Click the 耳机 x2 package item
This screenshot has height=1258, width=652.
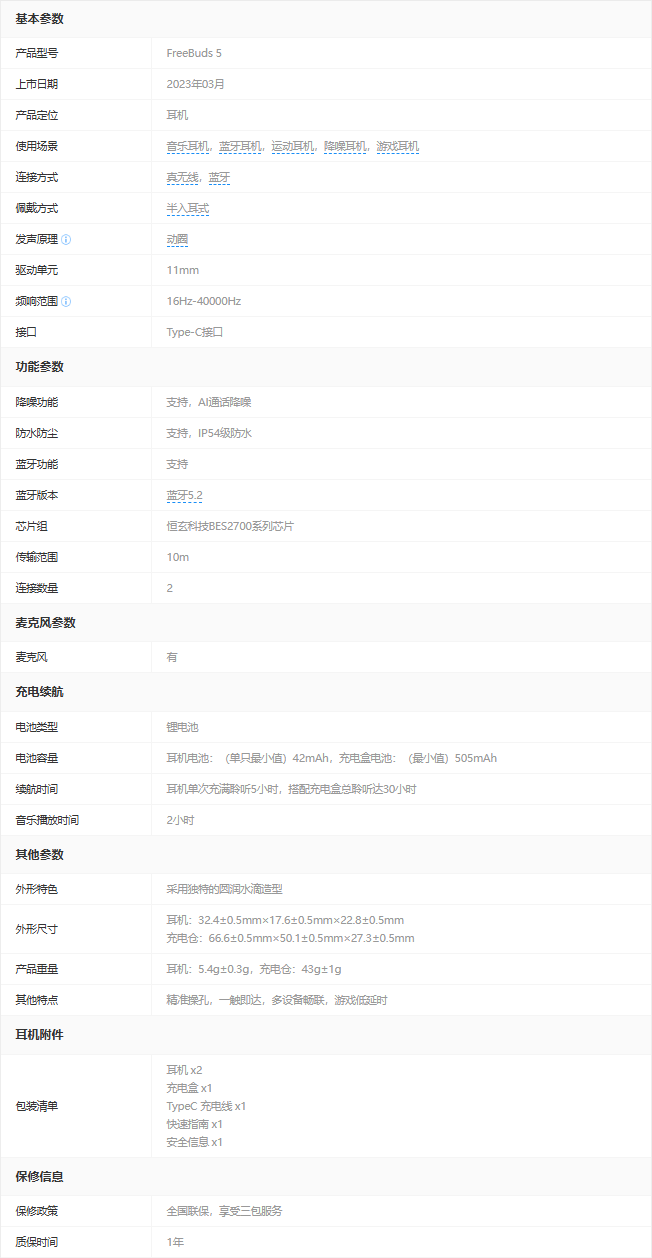[184, 1070]
